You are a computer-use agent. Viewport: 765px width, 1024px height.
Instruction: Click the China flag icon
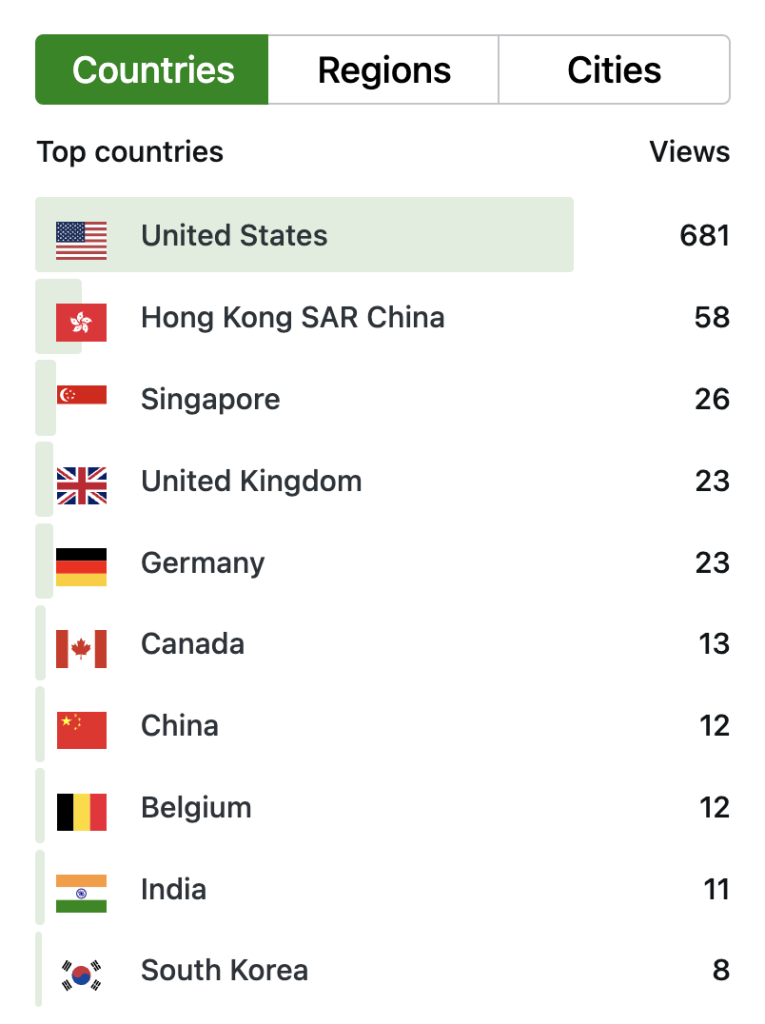(81, 728)
